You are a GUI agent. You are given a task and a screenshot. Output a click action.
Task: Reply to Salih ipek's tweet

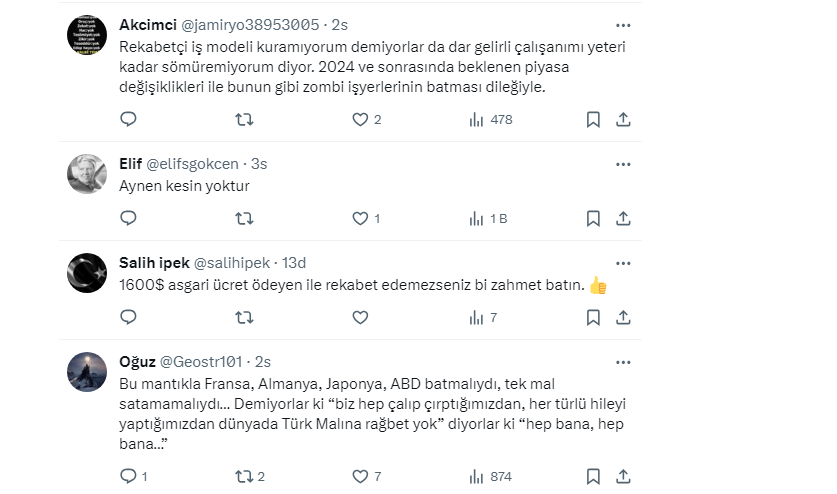(x=128, y=317)
